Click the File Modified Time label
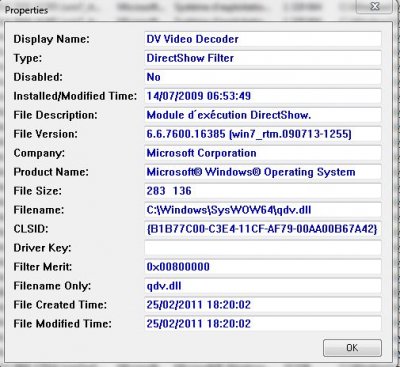This screenshot has height=367, width=400. coord(62,324)
